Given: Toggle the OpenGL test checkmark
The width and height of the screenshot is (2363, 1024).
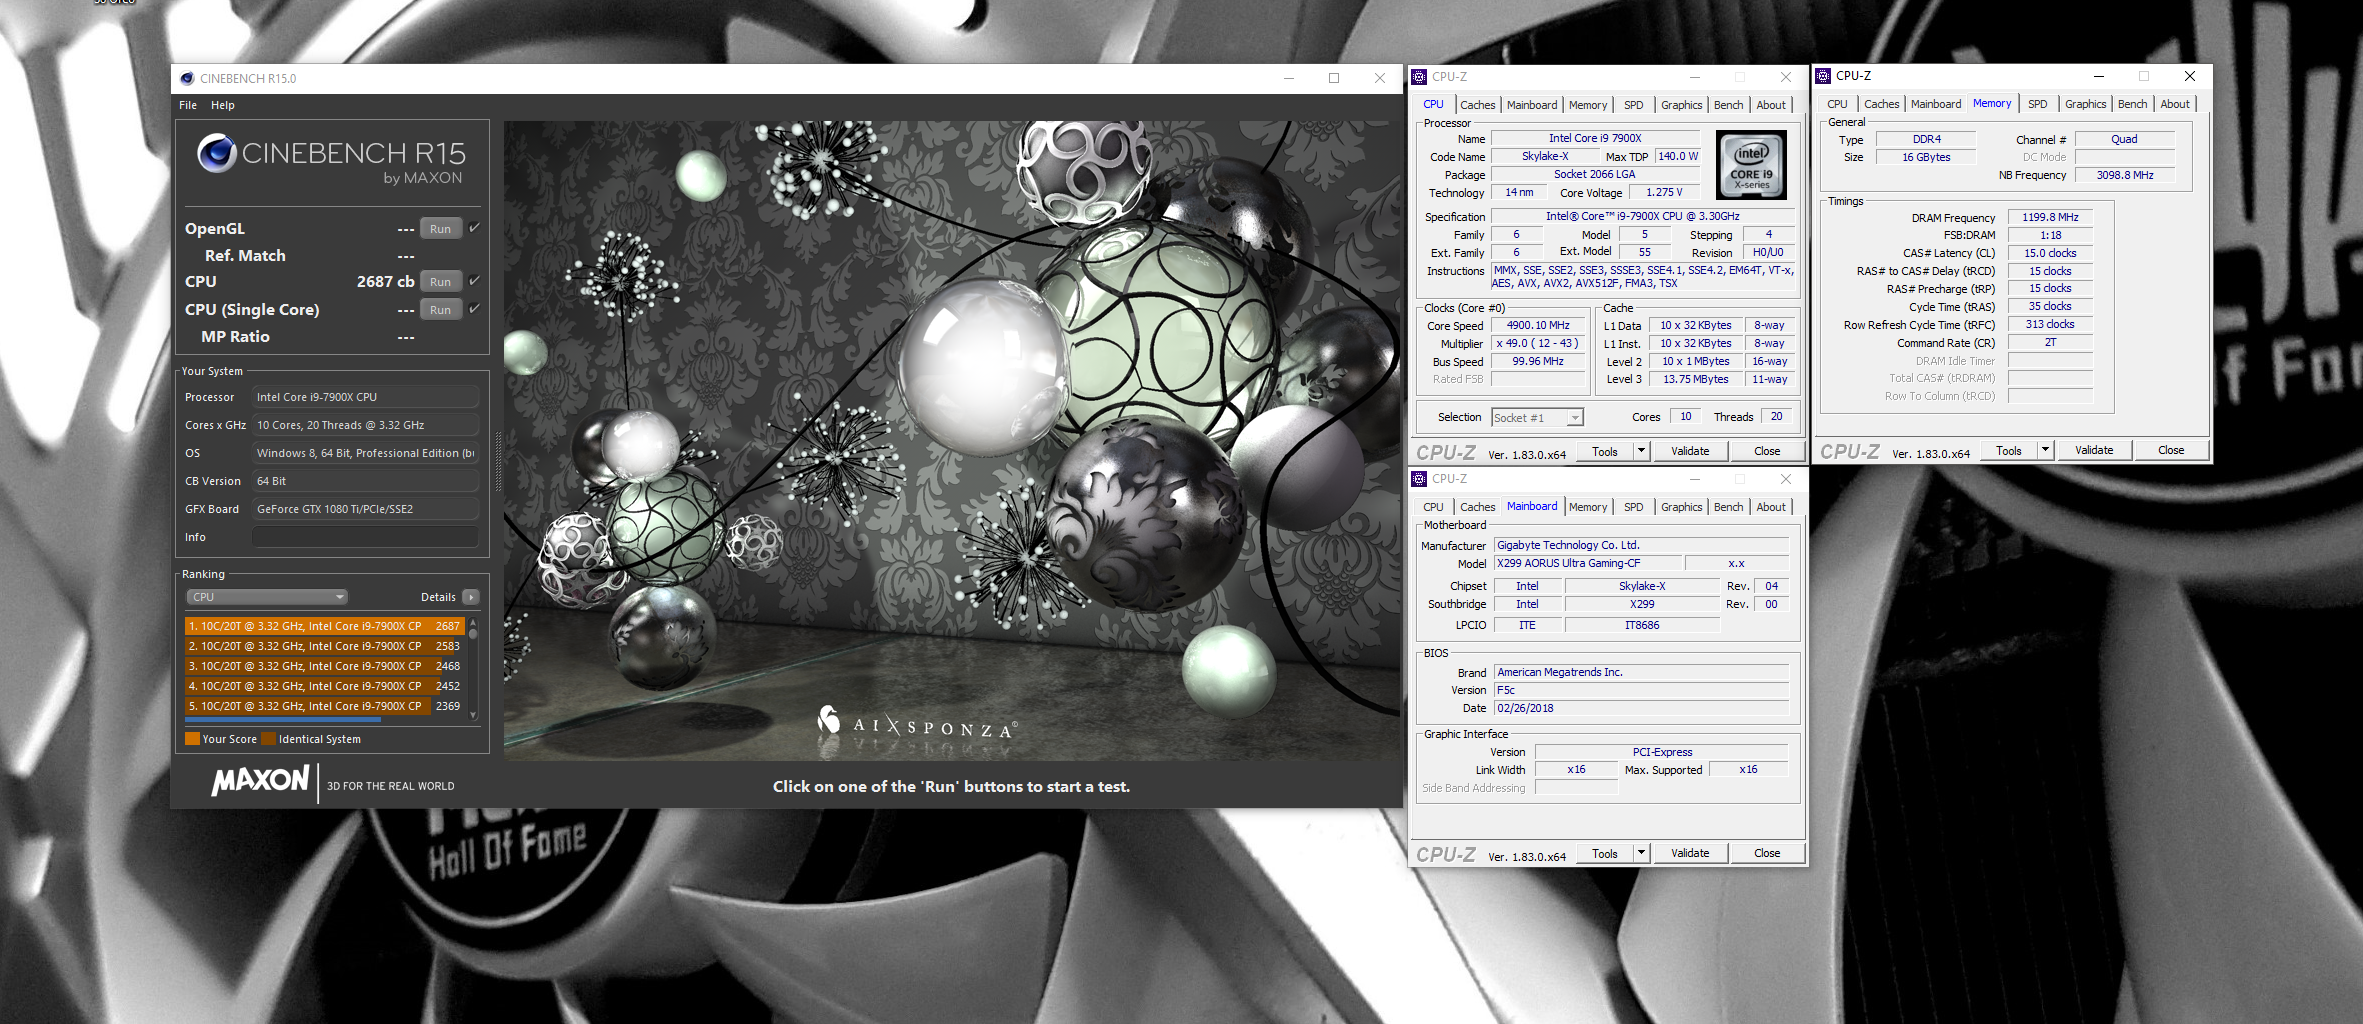Looking at the screenshot, I should click(474, 228).
